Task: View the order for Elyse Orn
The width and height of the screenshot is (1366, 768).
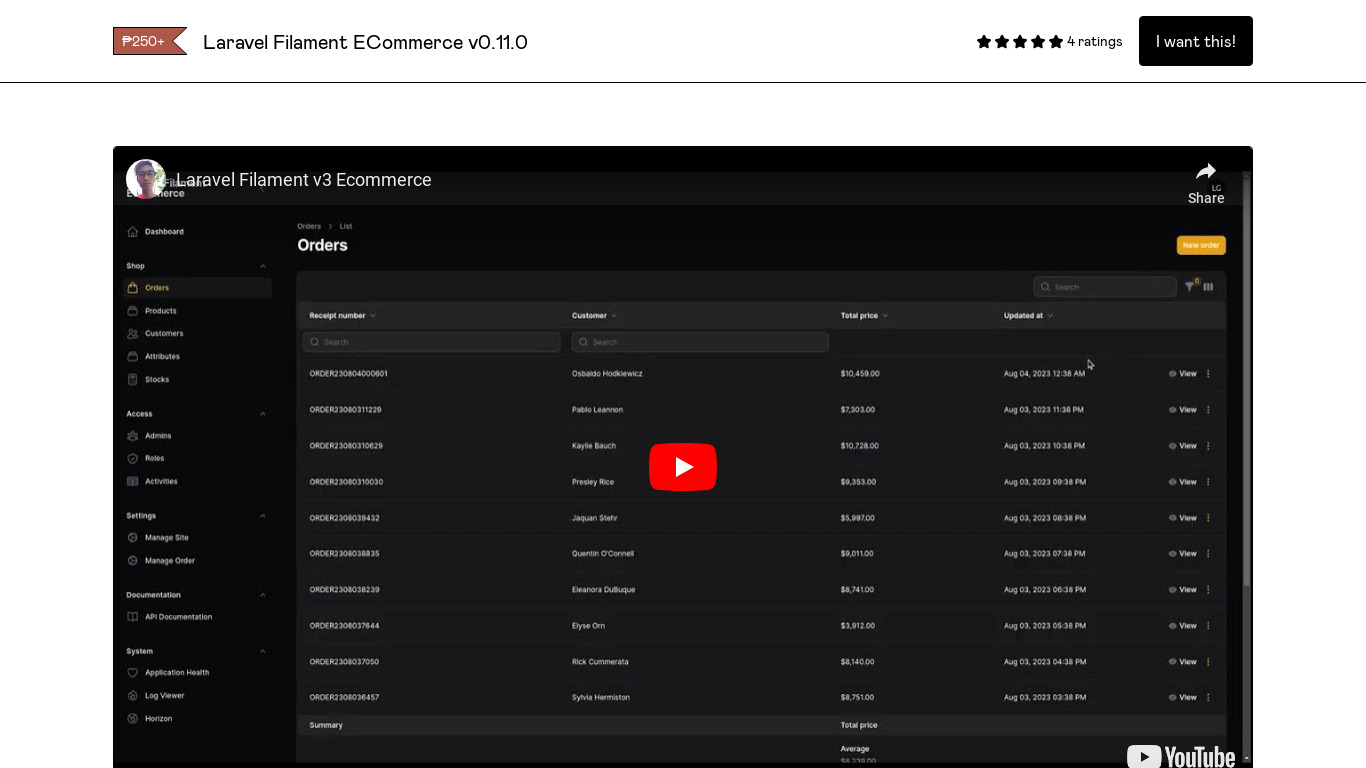Action: (x=1183, y=626)
